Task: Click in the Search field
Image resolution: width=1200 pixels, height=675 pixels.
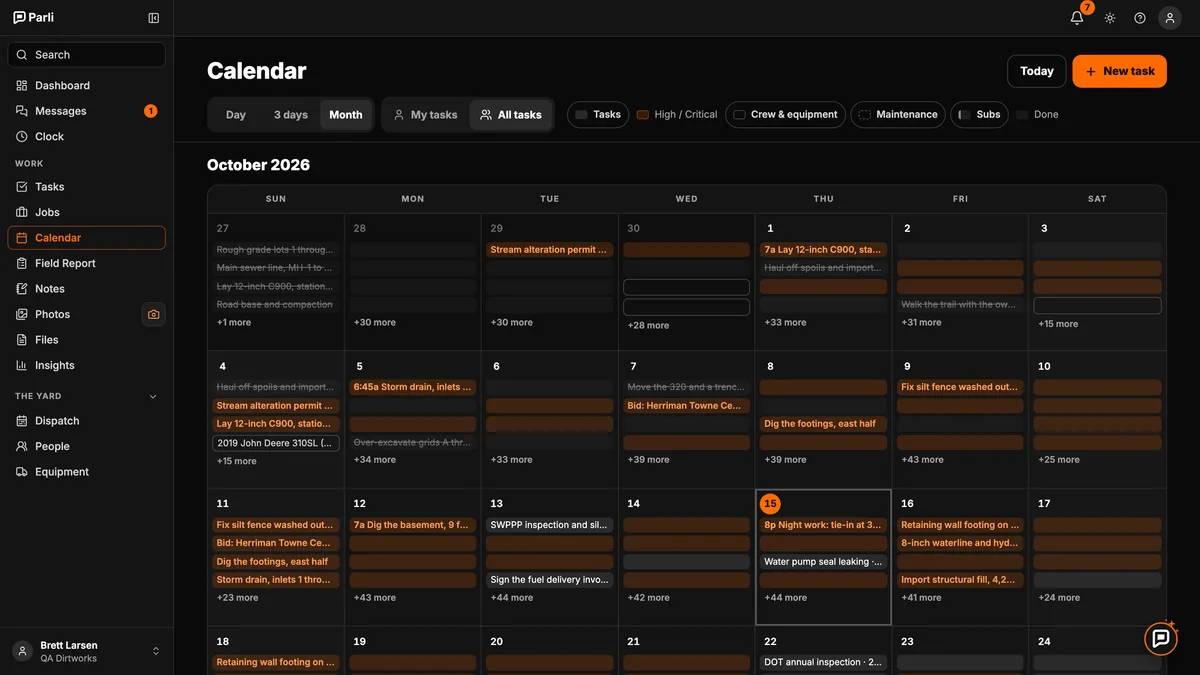Action: 87,55
